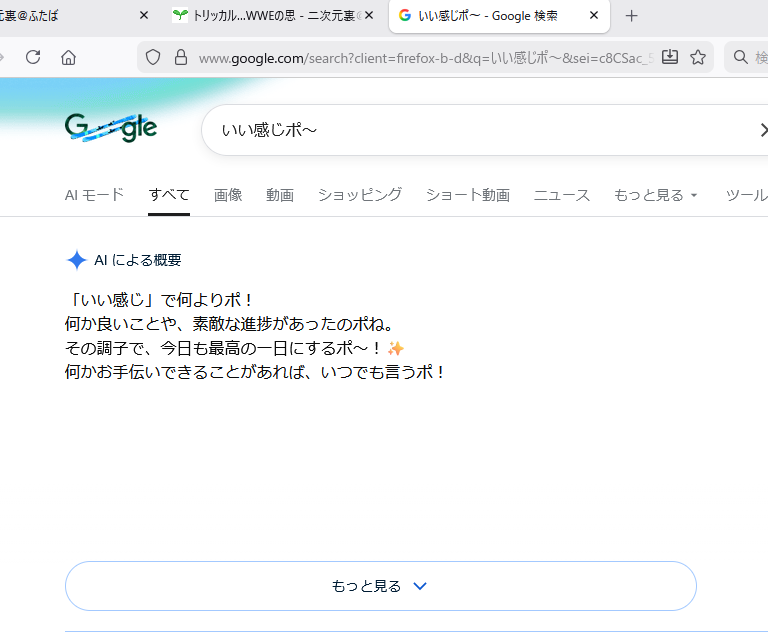Clear the Google search box text

[763, 130]
